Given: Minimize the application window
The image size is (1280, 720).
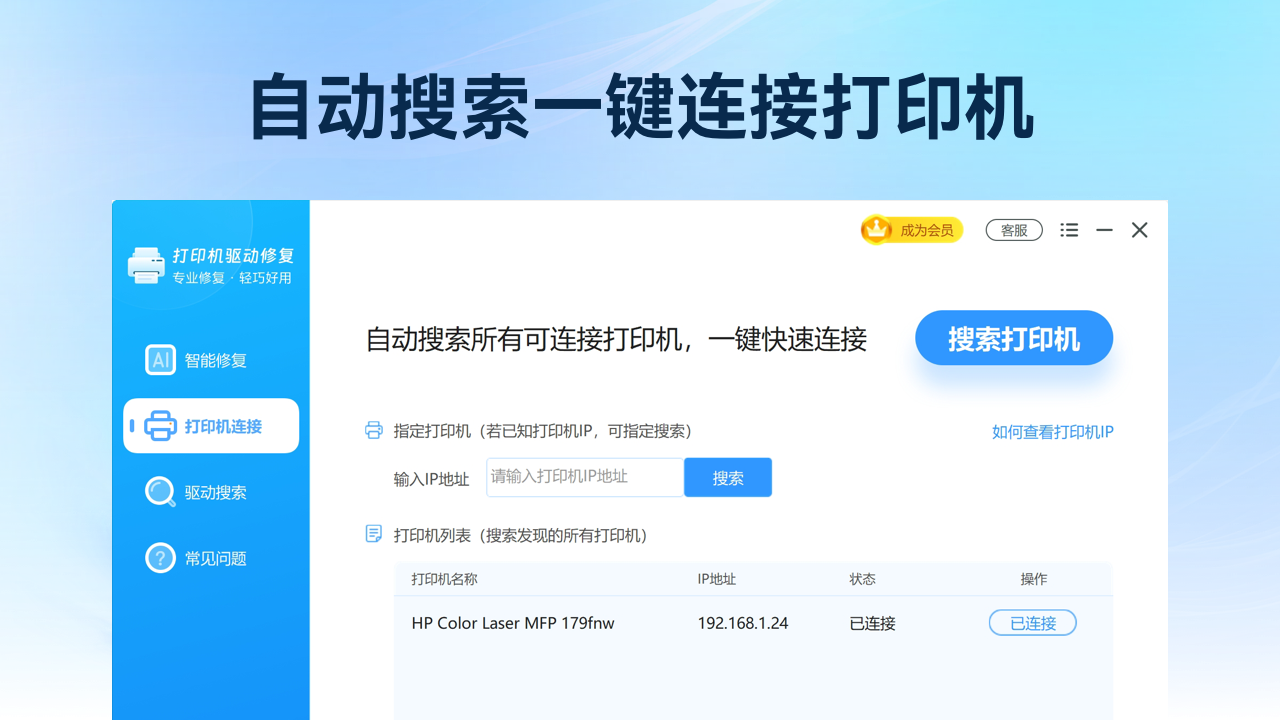Looking at the screenshot, I should pos(1104,230).
